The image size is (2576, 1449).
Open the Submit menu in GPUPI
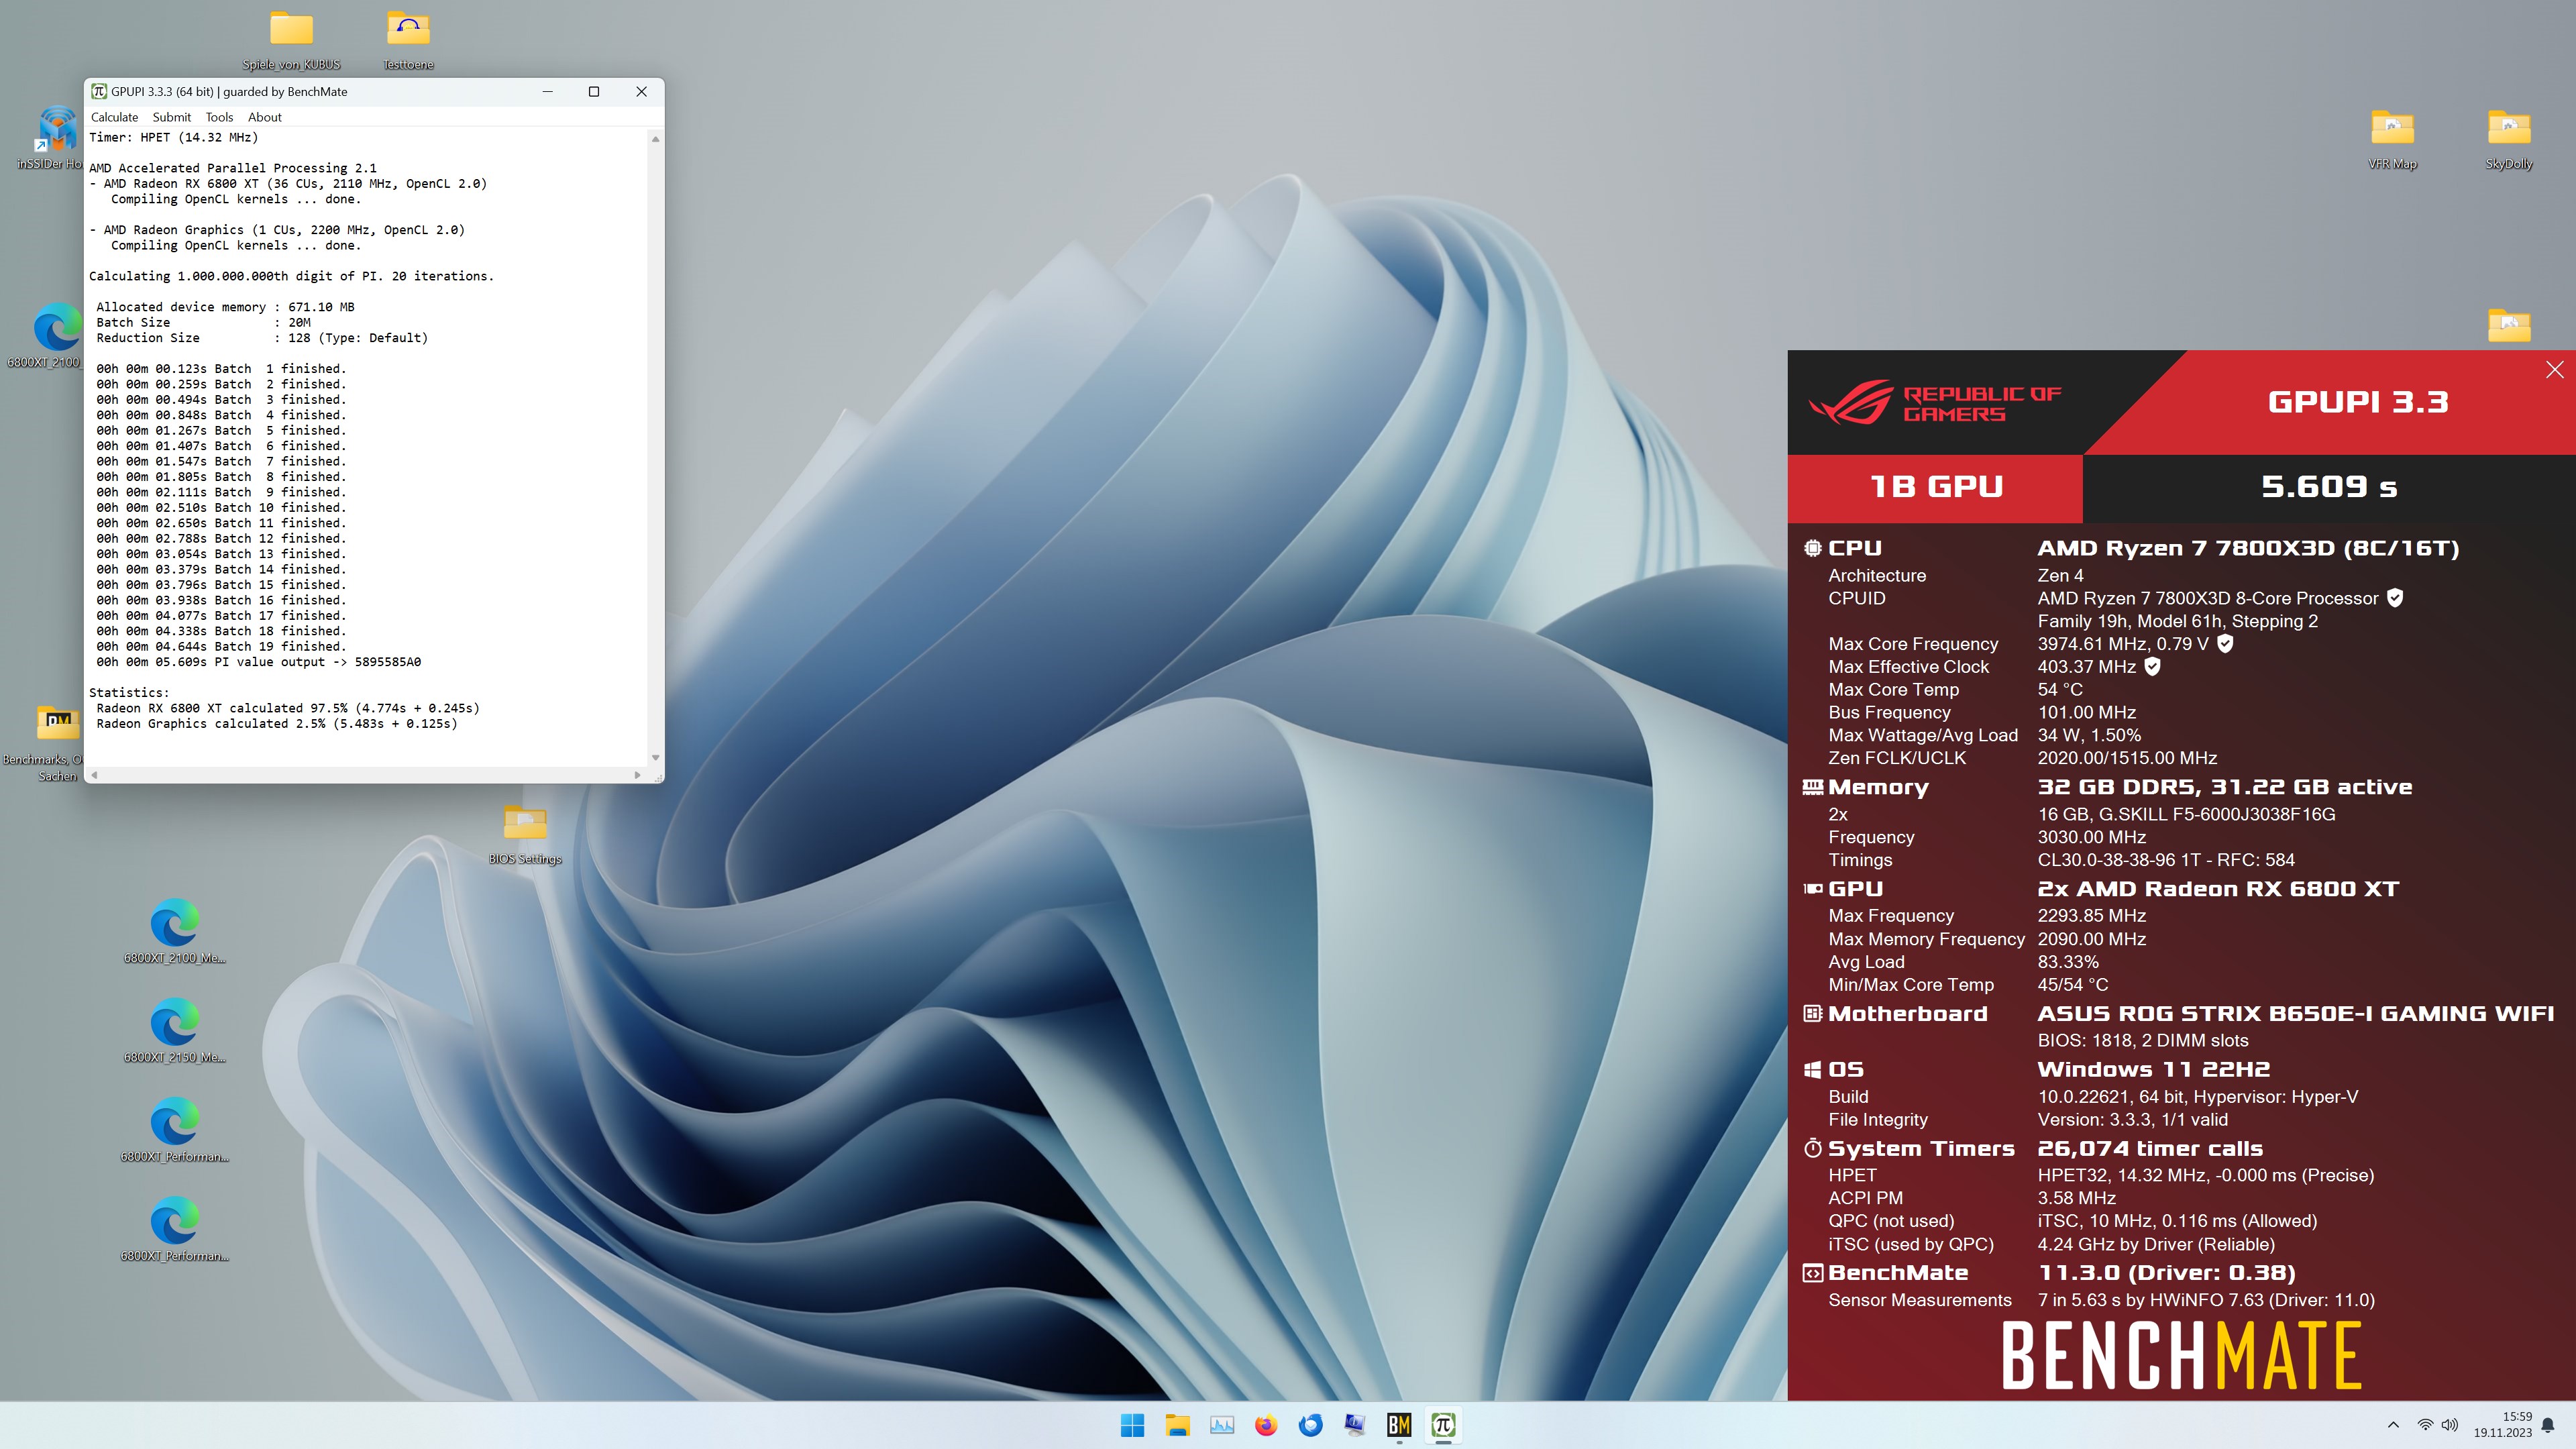(171, 117)
